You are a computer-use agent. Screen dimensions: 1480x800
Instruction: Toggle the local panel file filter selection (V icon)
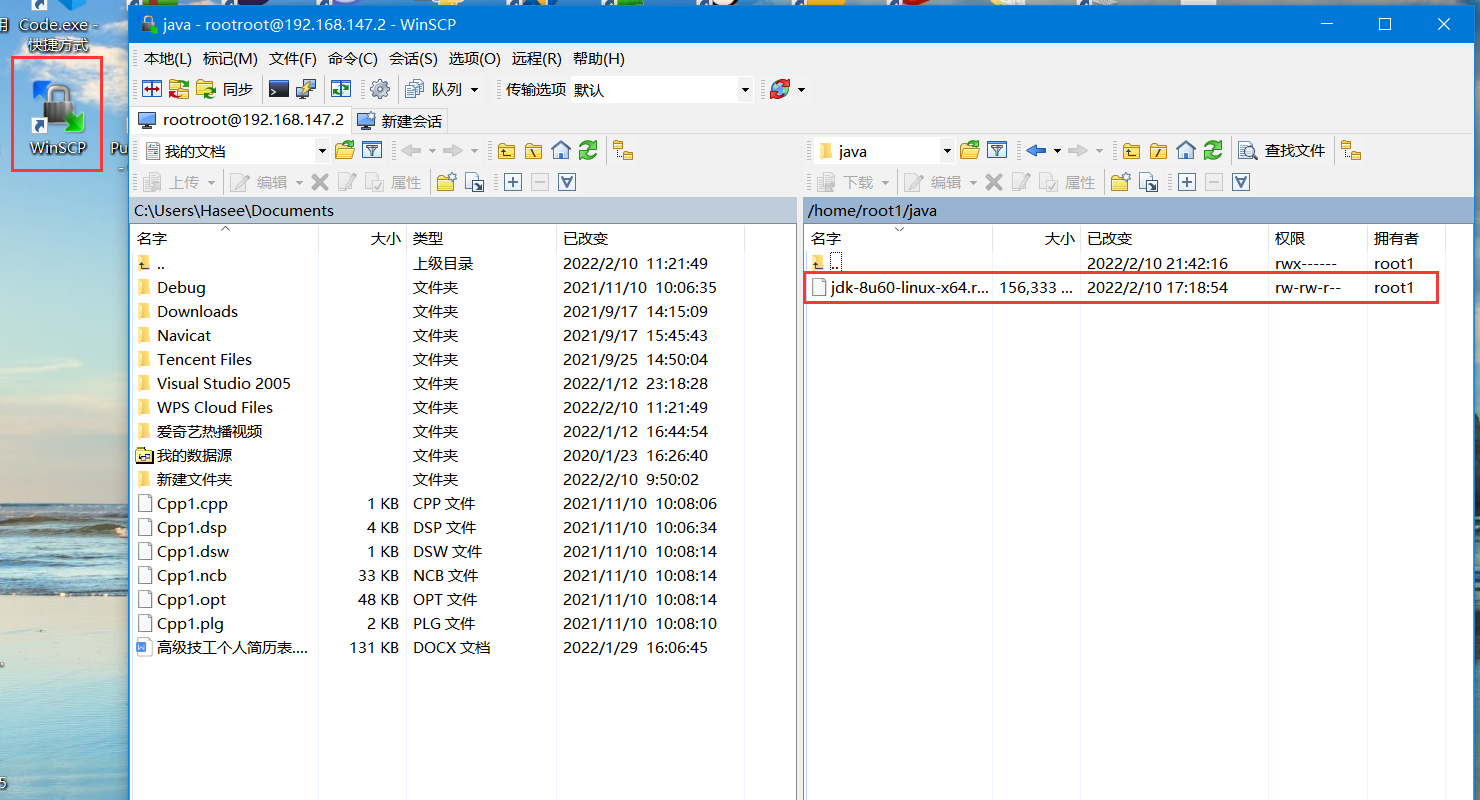click(566, 182)
